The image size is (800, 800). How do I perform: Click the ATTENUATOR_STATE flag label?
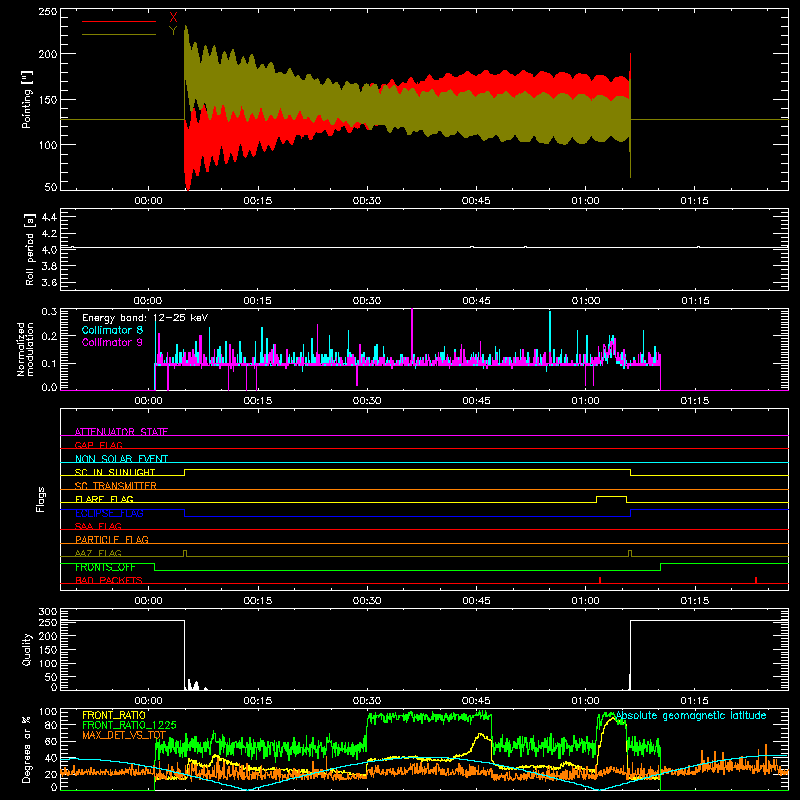click(121, 432)
